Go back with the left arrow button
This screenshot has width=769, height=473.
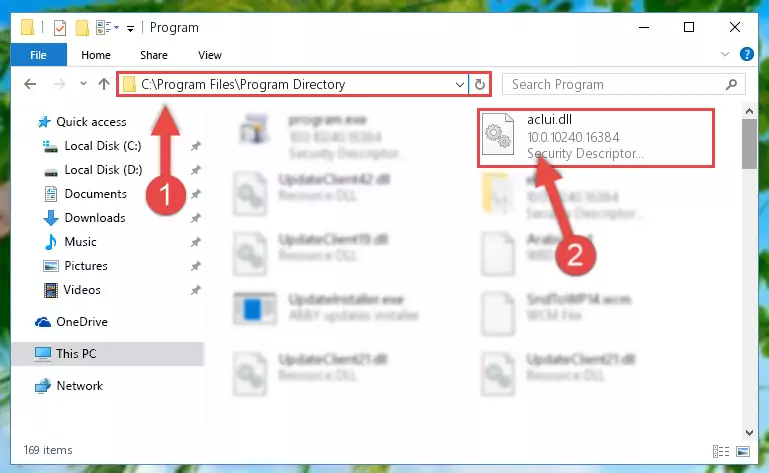point(30,84)
